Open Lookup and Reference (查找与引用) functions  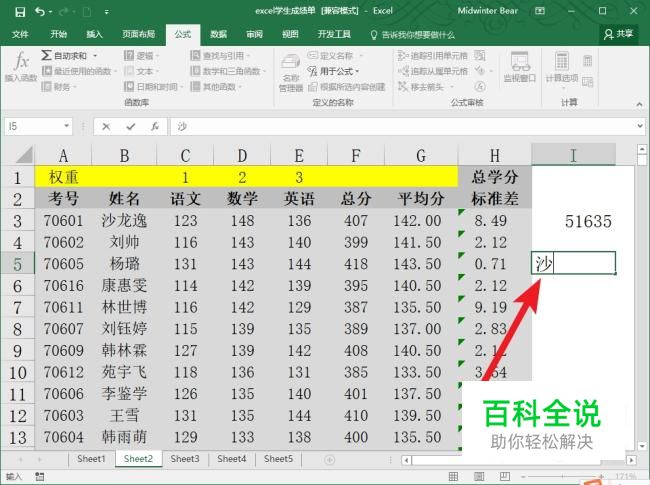(220, 55)
